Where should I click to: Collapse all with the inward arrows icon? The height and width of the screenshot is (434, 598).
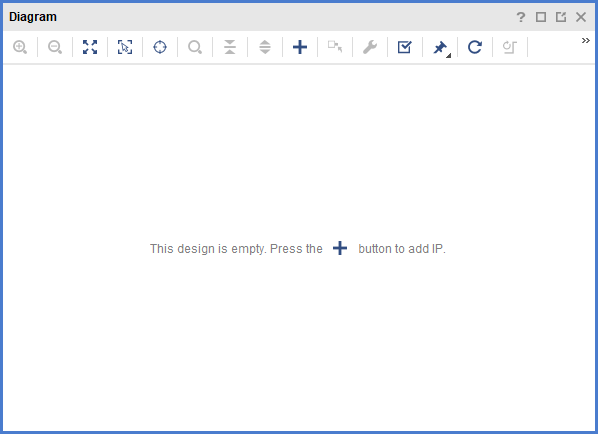230,47
